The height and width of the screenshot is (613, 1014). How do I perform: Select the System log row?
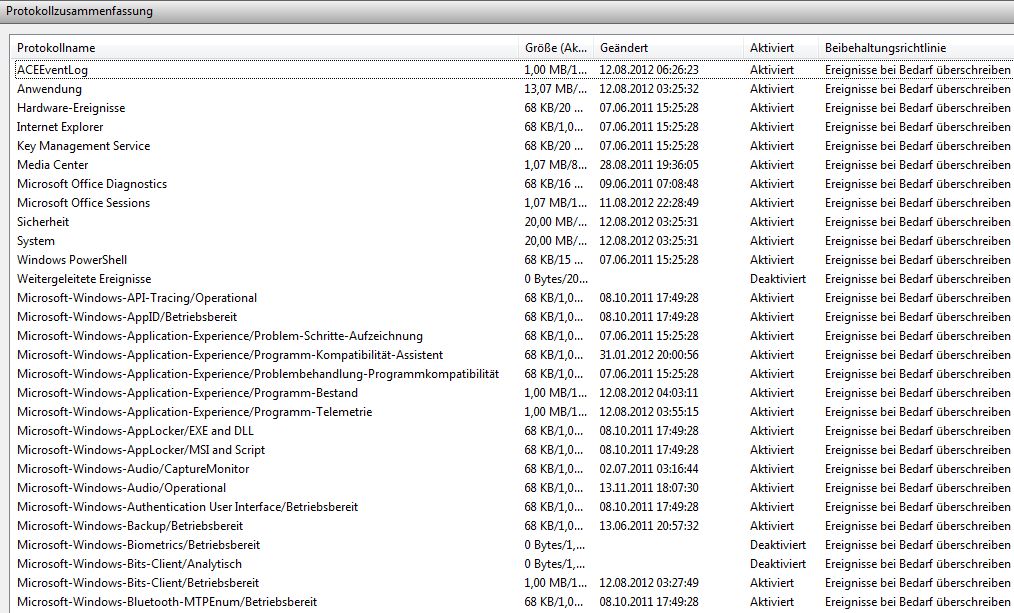[x=514, y=241]
